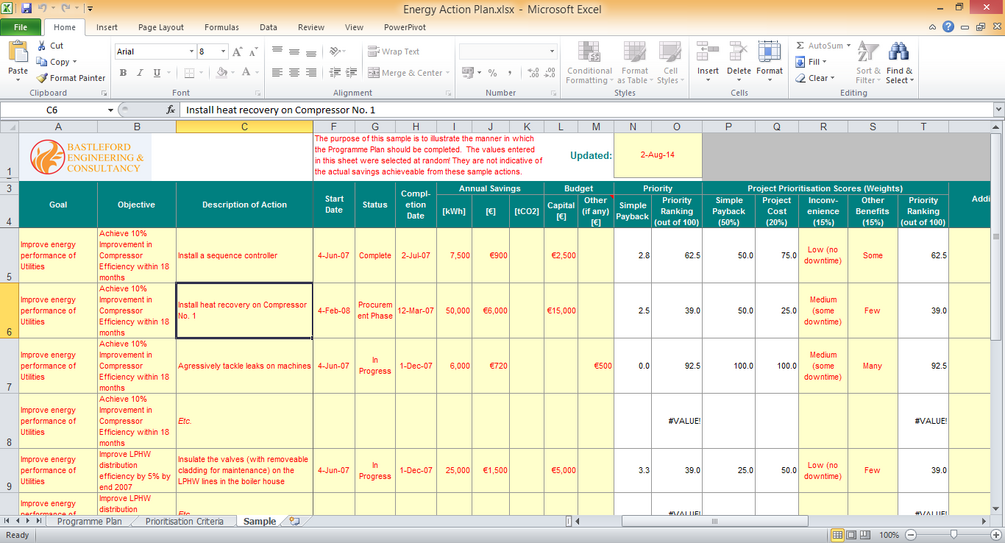Toggle Bold formatting
This screenshot has height=543, width=1005.
(x=123, y=72)
